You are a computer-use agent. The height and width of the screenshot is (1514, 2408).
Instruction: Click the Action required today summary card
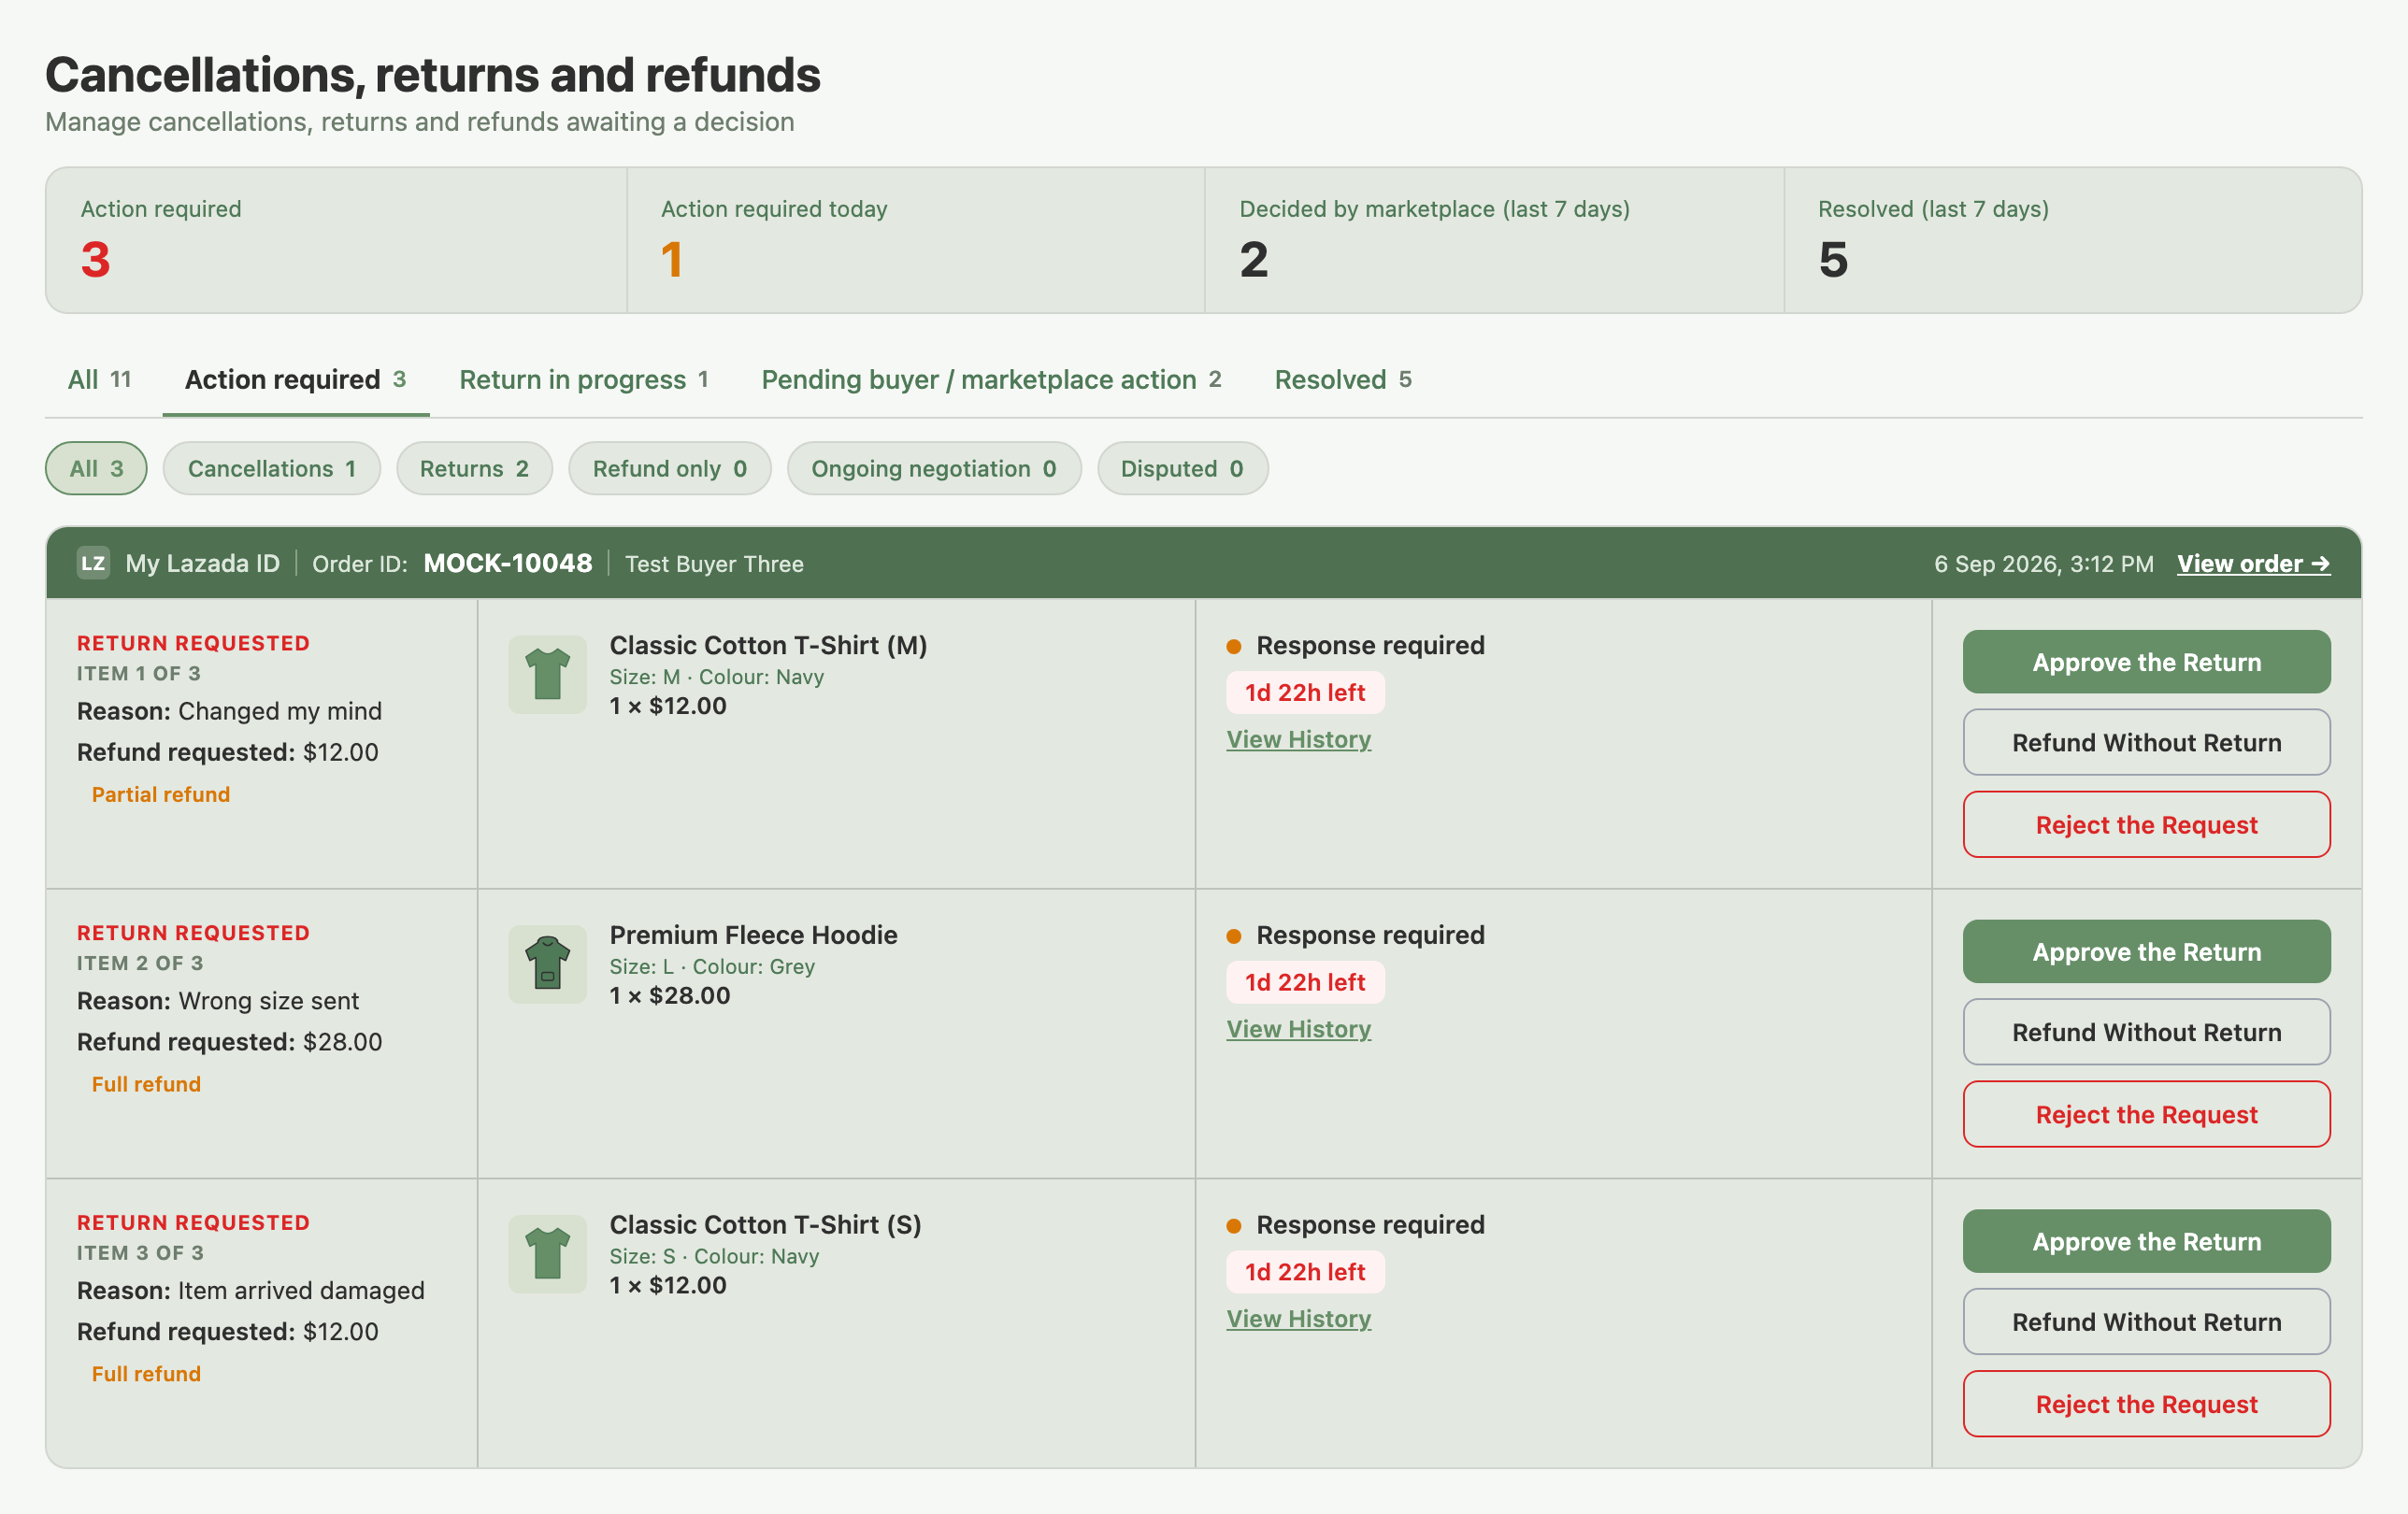[916, 240]
